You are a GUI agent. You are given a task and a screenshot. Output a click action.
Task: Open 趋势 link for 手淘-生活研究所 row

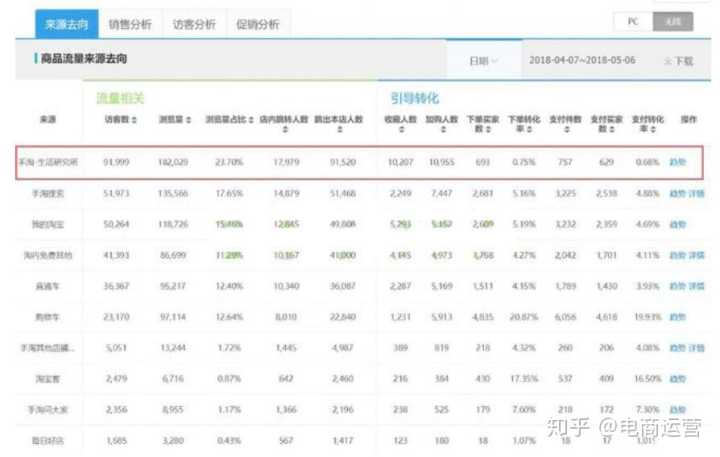point(677,161)
